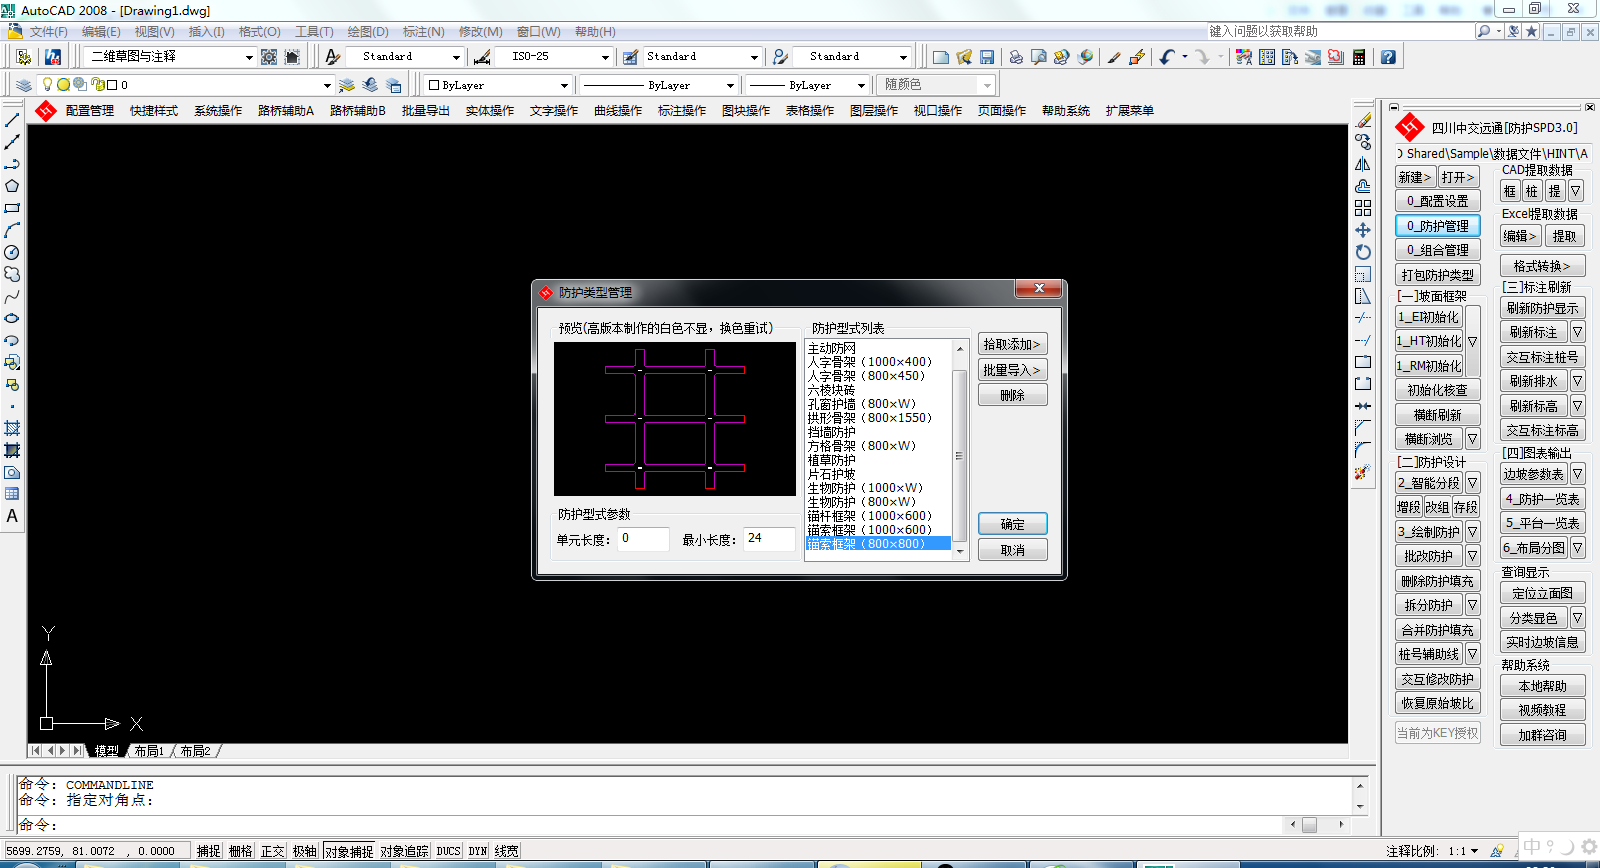Click the Dimension Style icon
Screen dimensions: 1600x868
coord(482,57)
